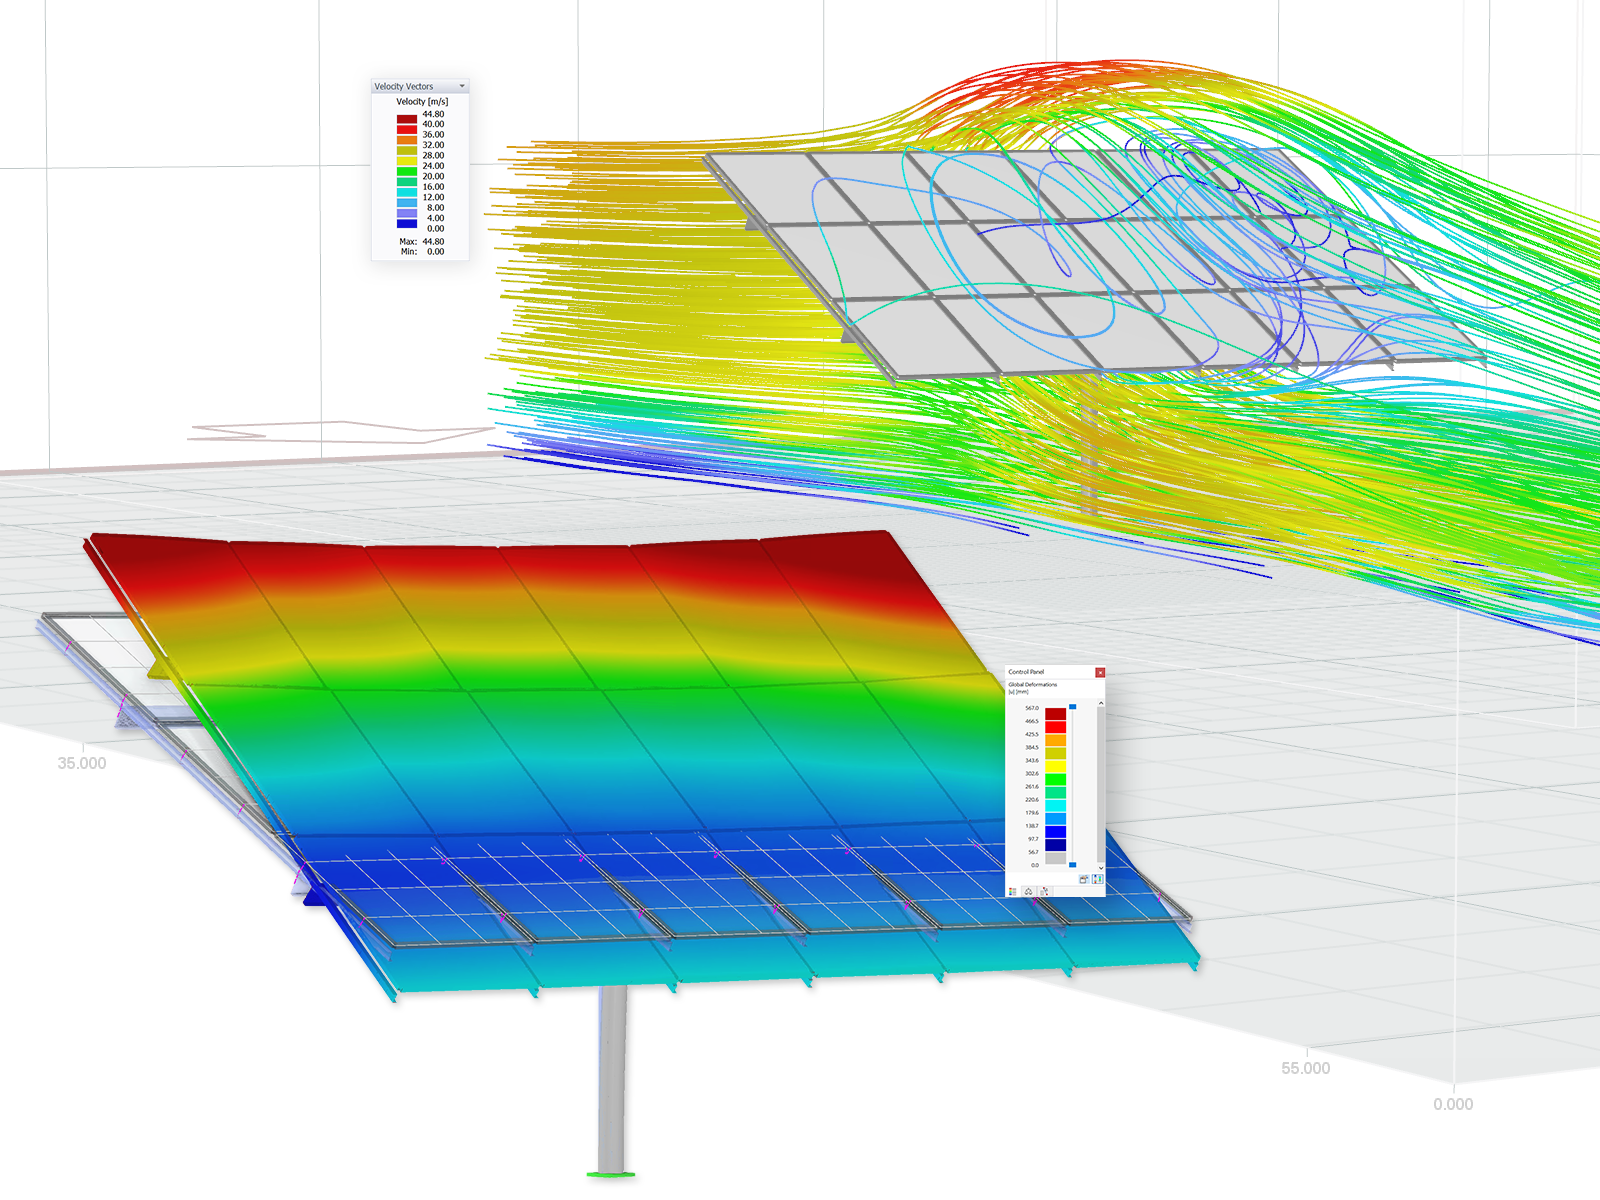The height and width of the screenshot is (1200, 1600).
Task: Click the 35.000 axis label
Action: pyautogui.click(x=82, y=763)
